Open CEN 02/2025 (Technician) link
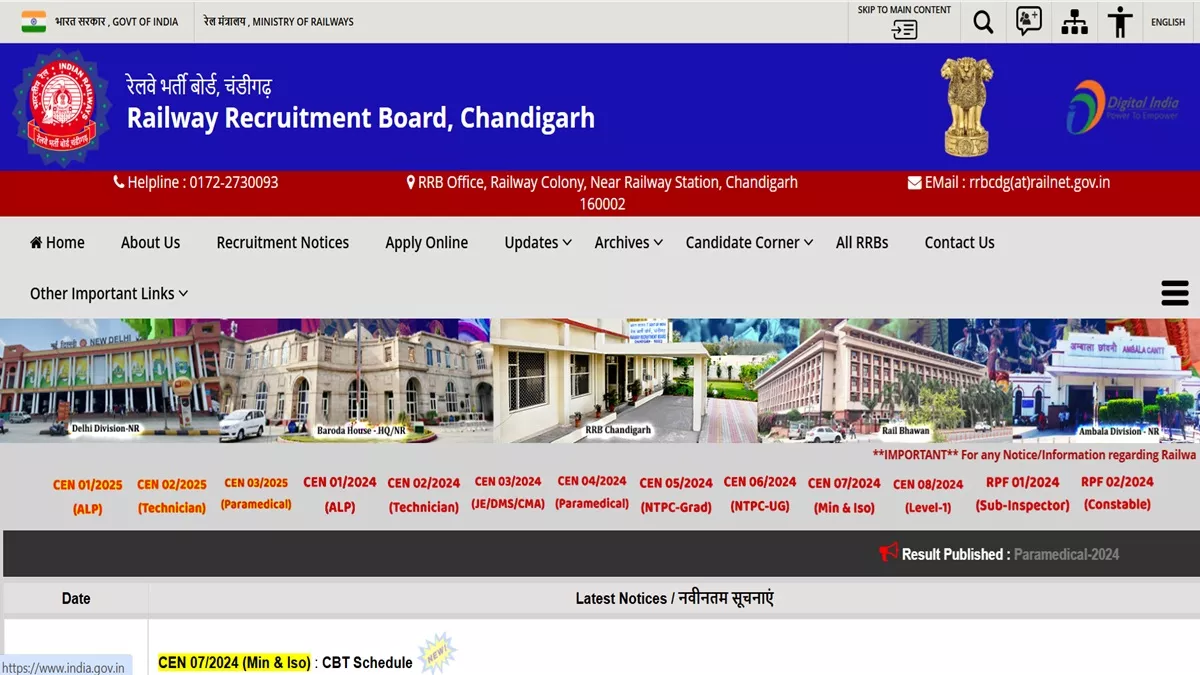Screen dimensions: 1200x675 click(x=172, y=496)
